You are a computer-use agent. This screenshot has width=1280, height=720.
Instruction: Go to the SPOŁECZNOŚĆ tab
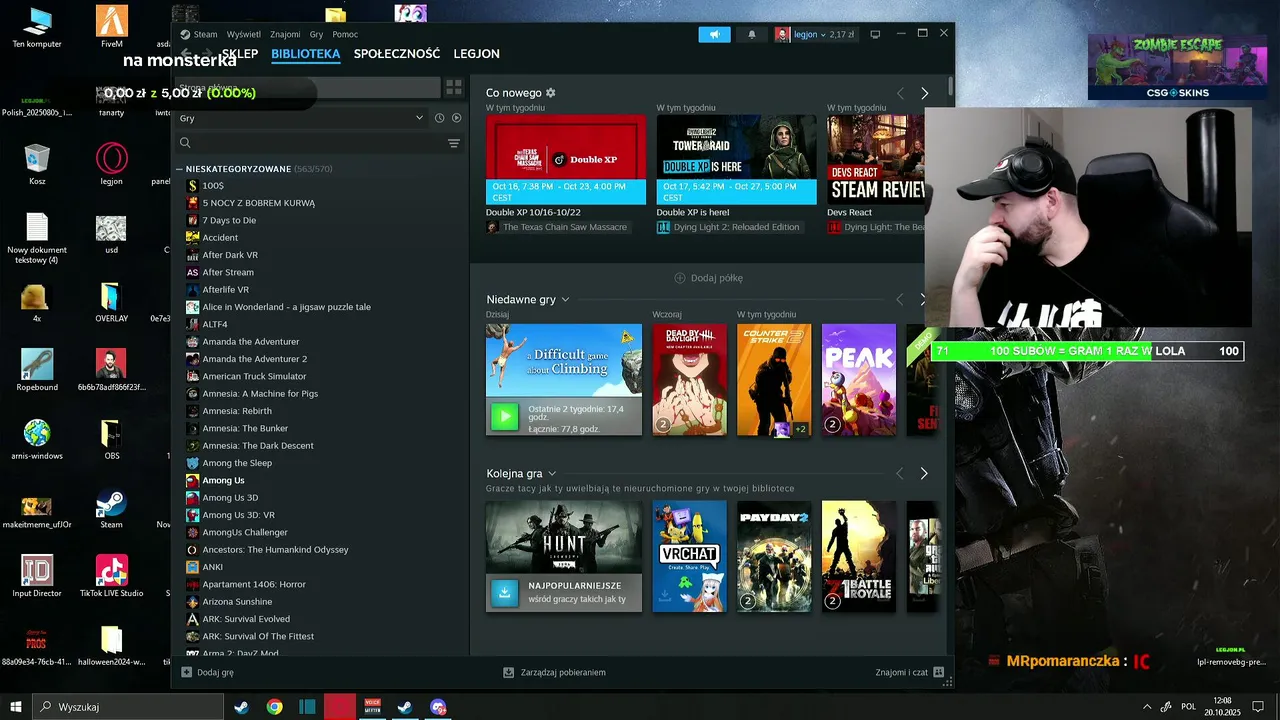click(397, 54)
